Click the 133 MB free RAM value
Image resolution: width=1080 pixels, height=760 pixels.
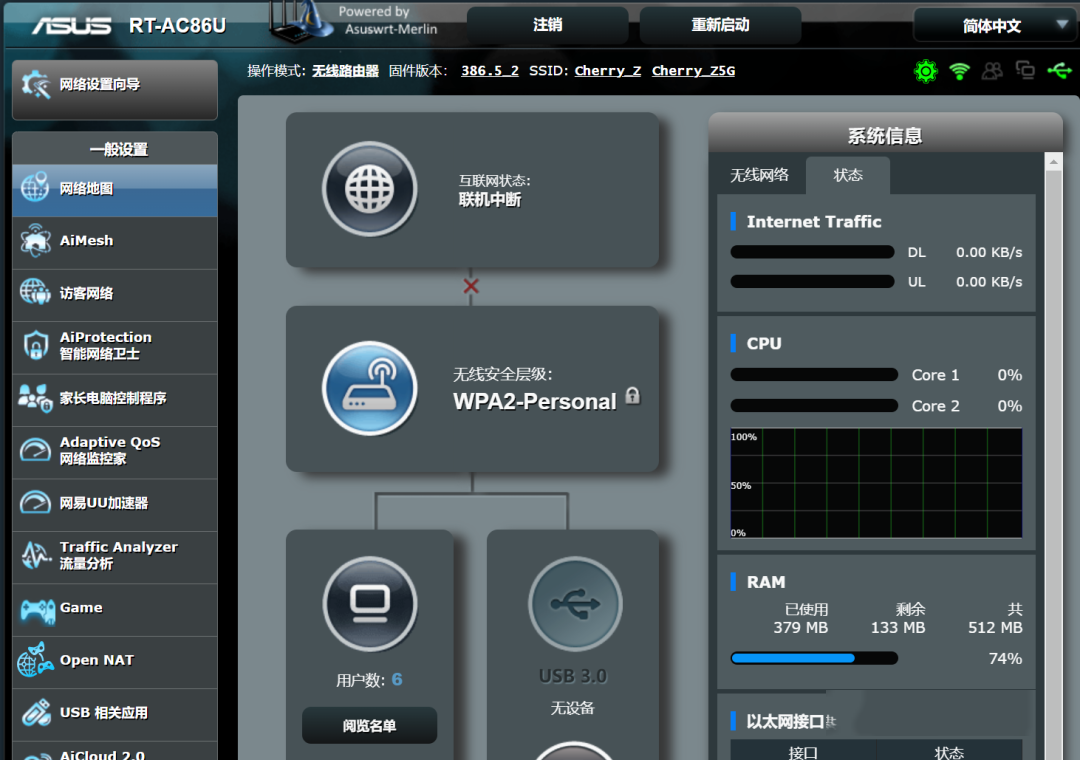tap(898, 628)
